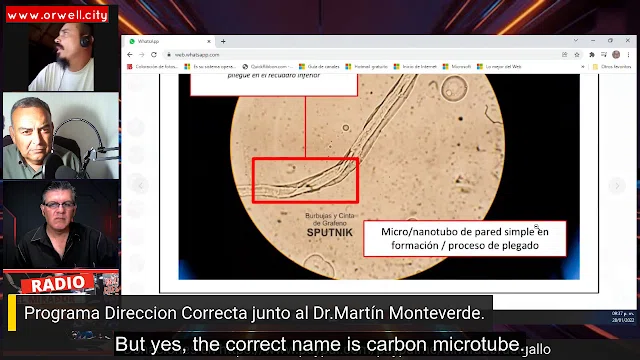Select the WhatsApp browser tab
This screenshot has width=640, height=360.
[169, 41]
